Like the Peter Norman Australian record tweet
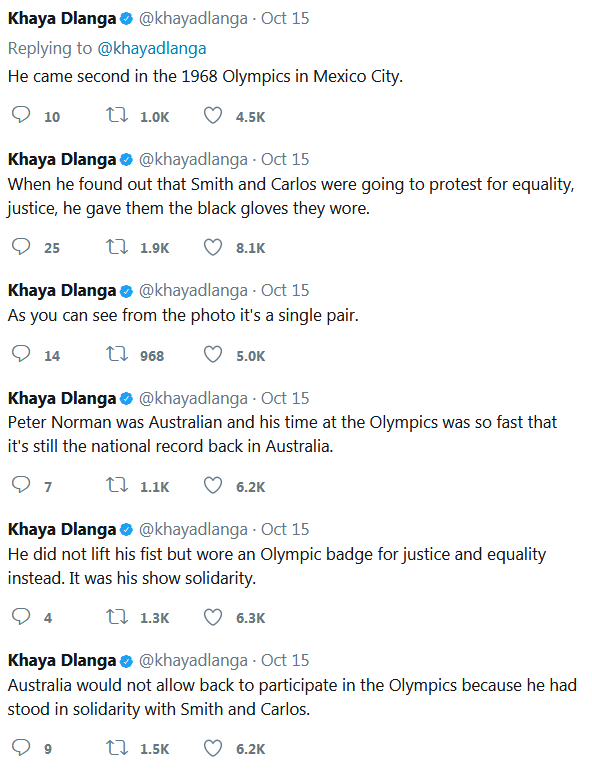The image size is (592, 770). (x=213, y=486)
